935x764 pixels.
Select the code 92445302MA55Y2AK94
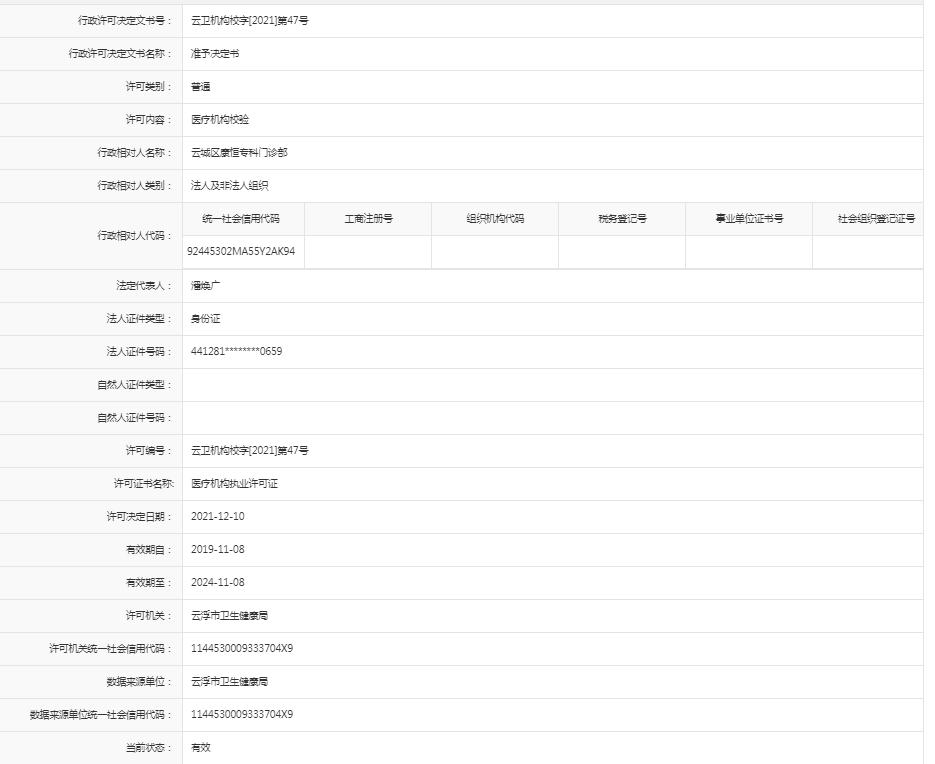pyautogui.click(x=241, y=251)
